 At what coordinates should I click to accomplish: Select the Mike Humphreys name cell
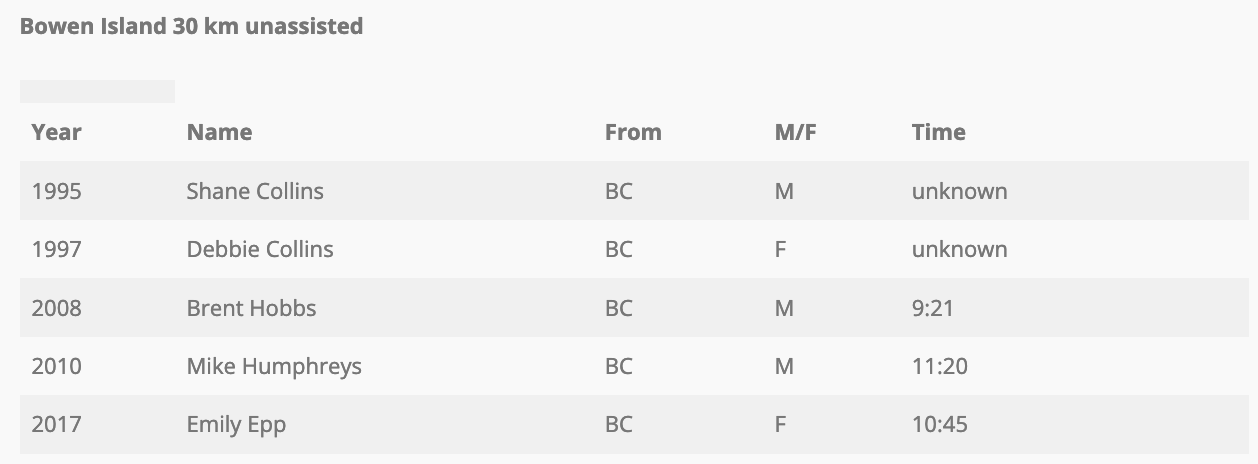click(274, 367)
